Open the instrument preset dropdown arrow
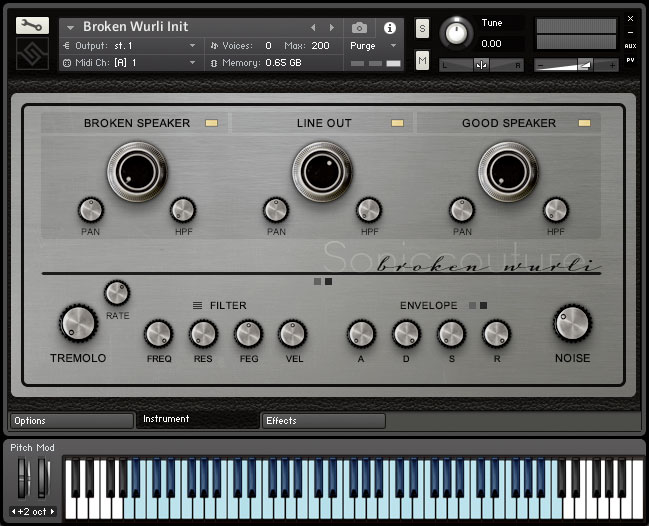This screenshot has width=649, height=526. click(70, 28)
